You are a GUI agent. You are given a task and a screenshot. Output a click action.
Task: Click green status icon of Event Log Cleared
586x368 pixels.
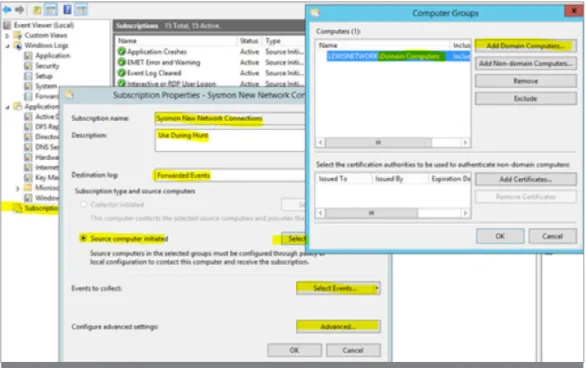[x=121, y=72]
